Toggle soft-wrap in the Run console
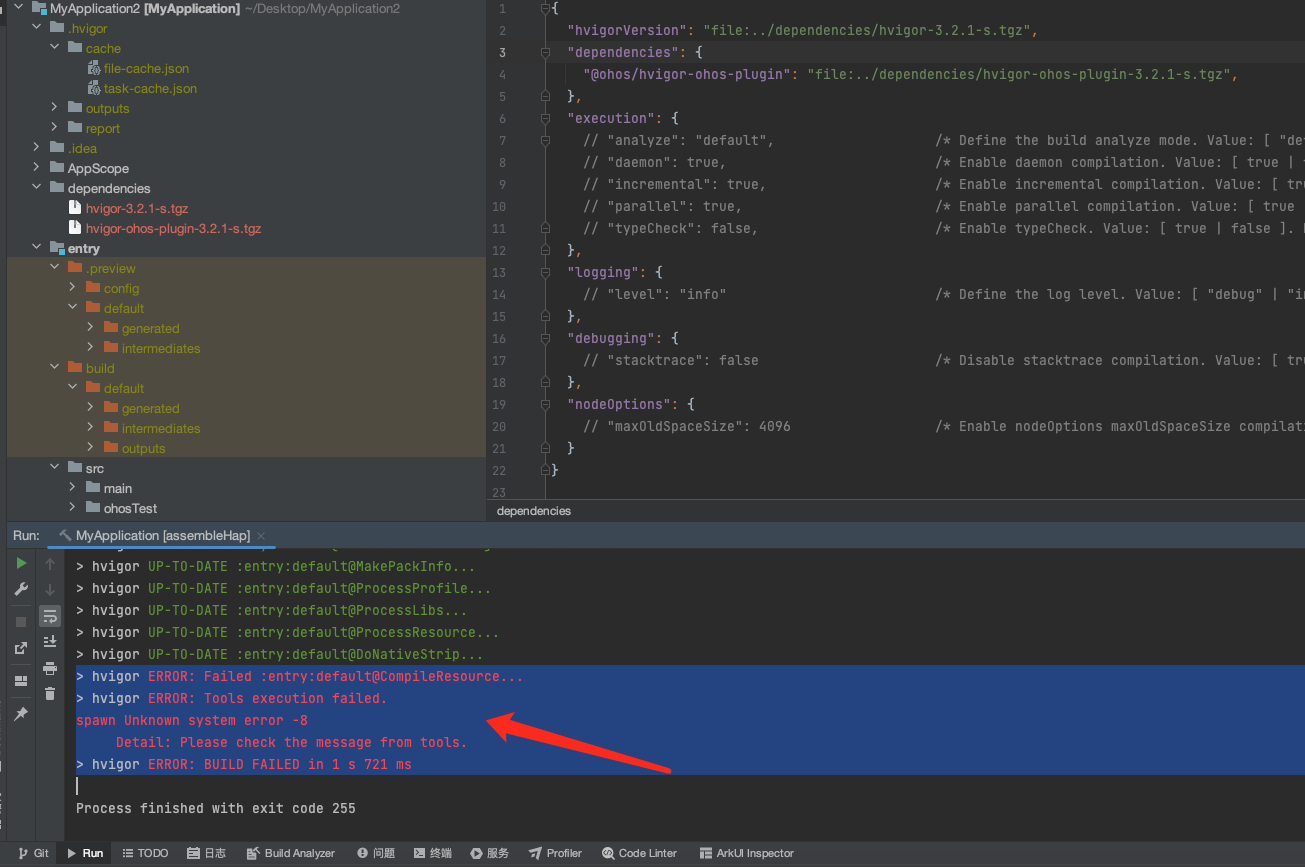 point(50,616)
